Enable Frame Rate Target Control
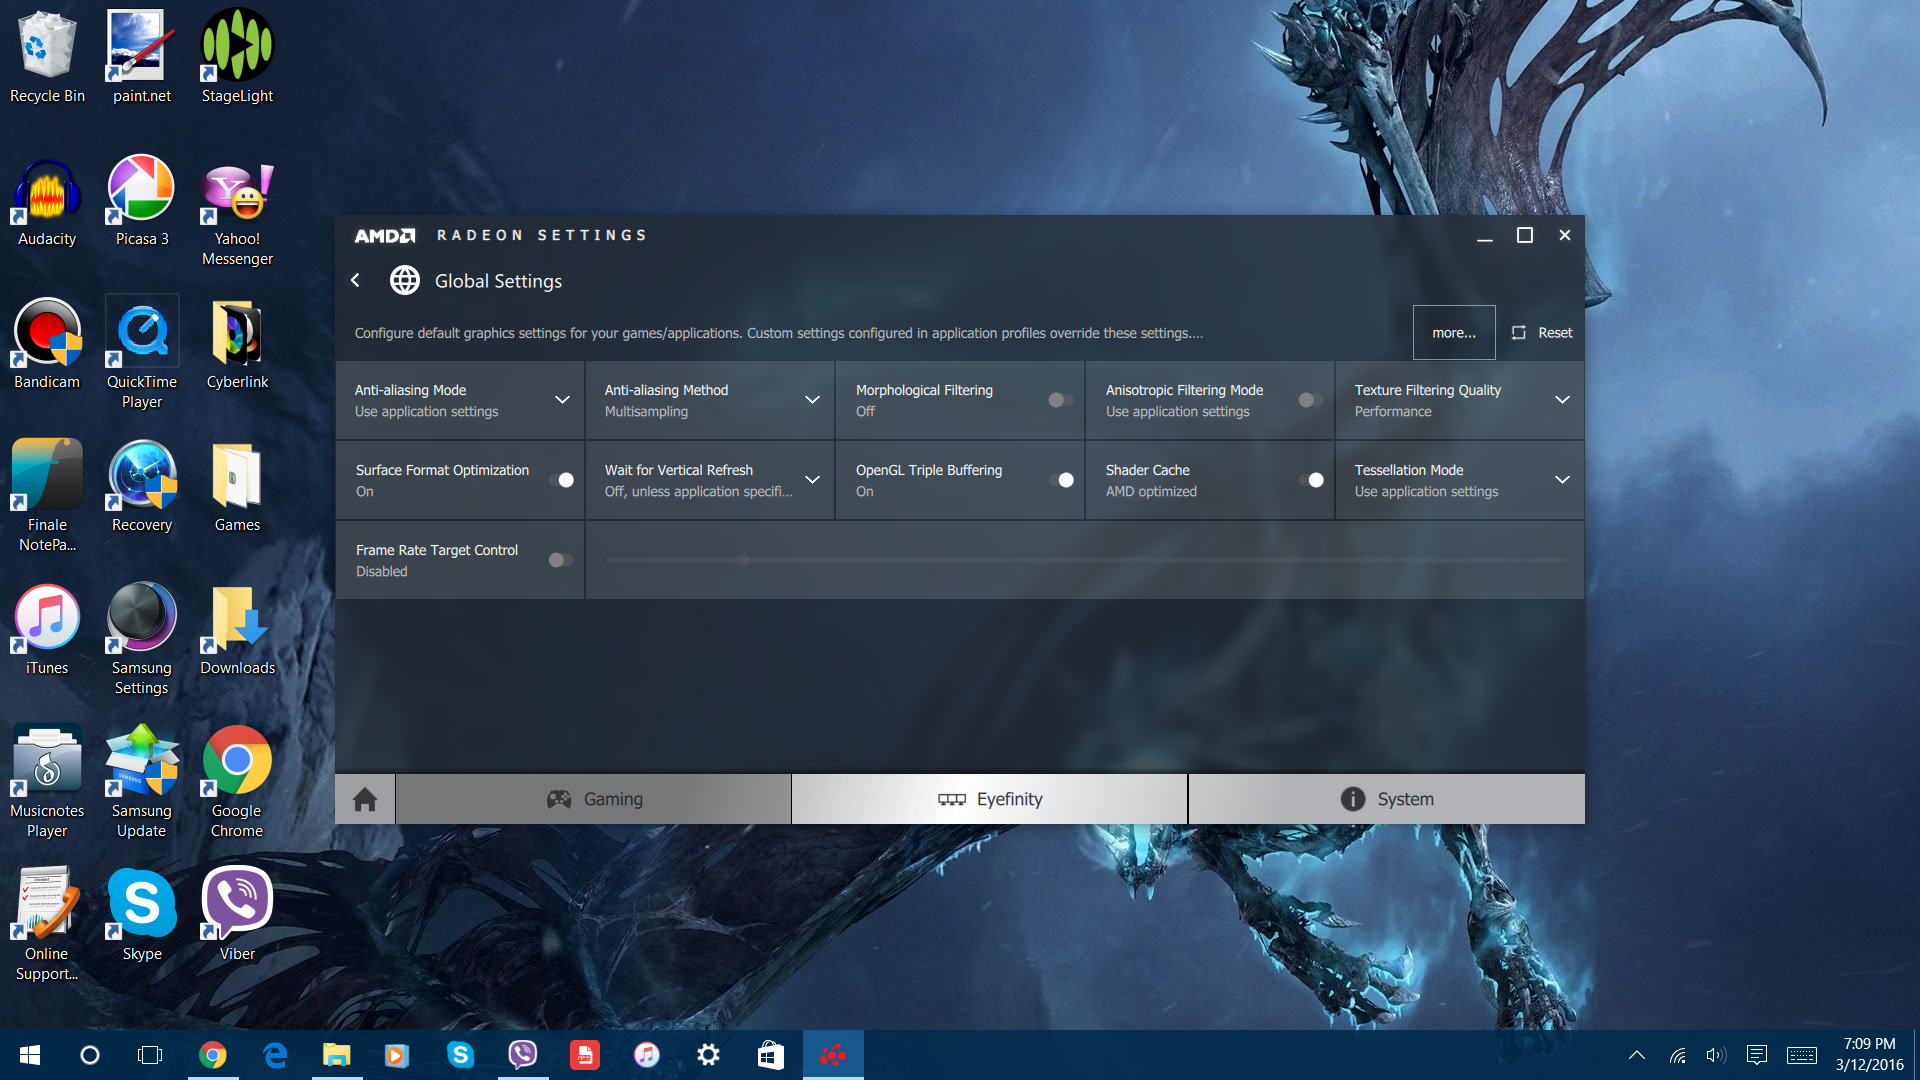 click(560, 560)
